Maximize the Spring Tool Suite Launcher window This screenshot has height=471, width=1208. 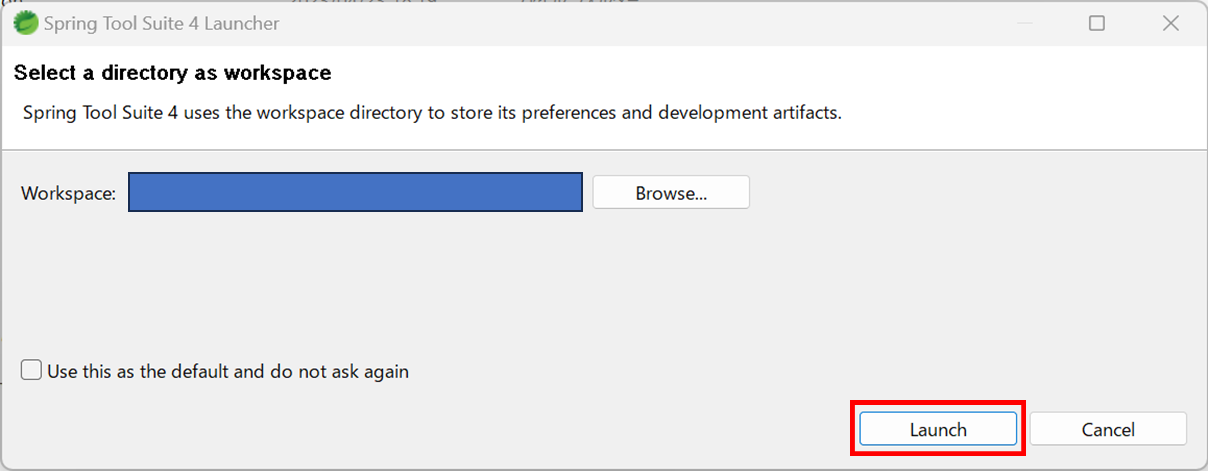click(1097, 23)
